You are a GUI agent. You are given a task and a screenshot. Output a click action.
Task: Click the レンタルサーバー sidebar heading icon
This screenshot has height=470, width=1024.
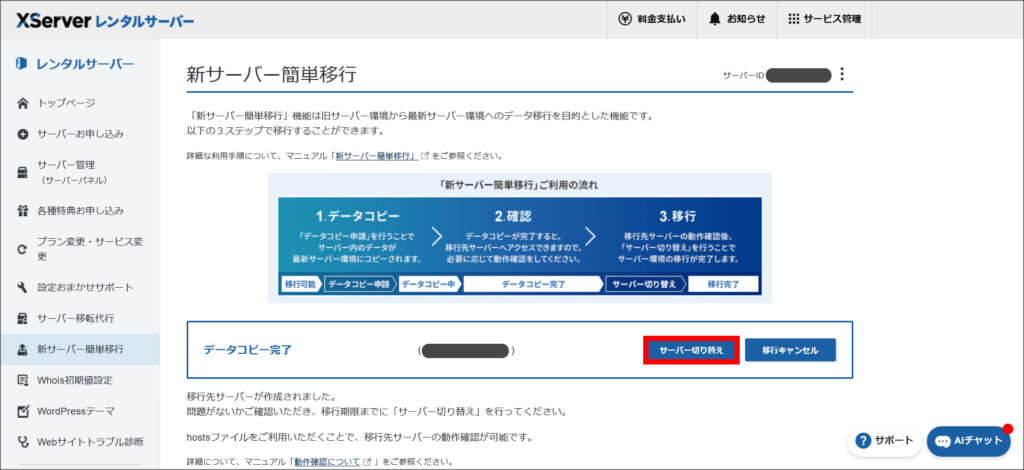click(22, 63)
